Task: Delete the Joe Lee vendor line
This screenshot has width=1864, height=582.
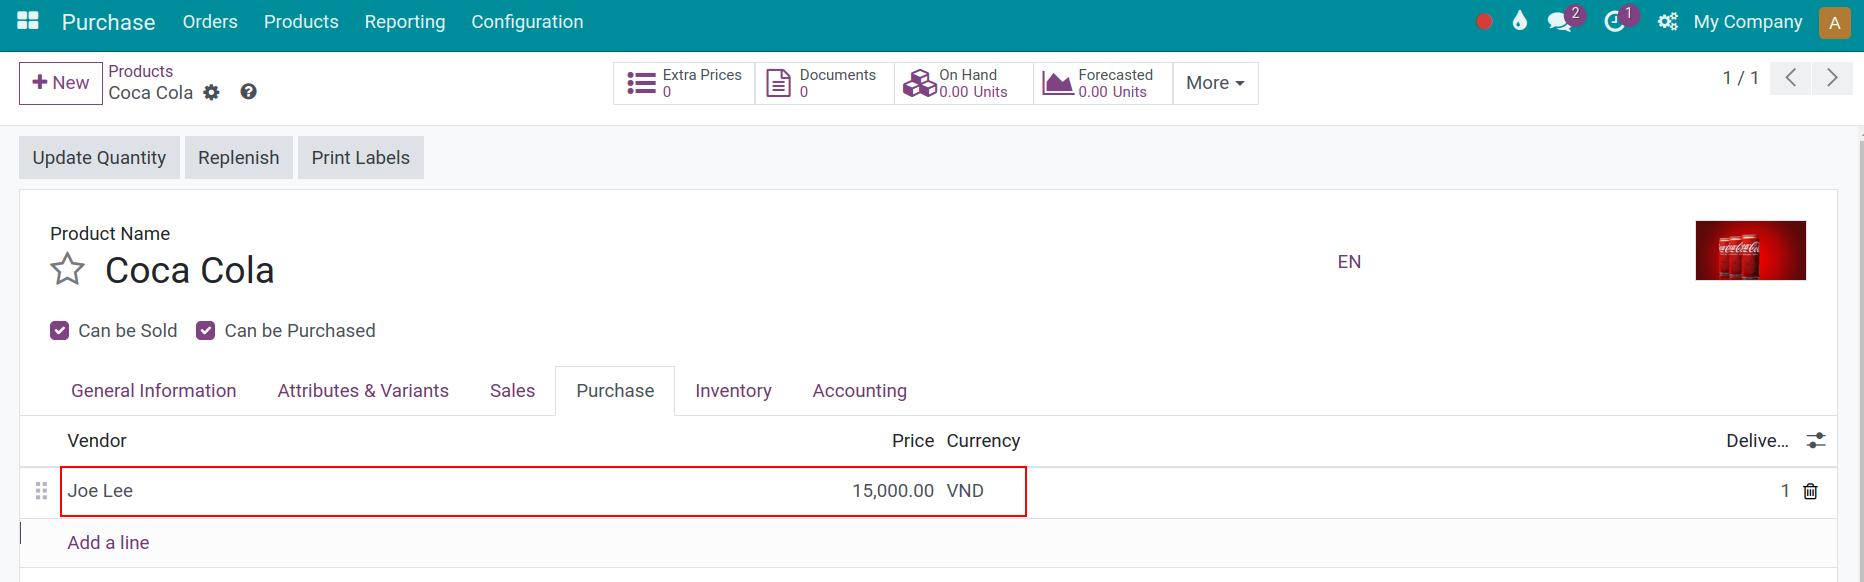Action: (1810, 491)
